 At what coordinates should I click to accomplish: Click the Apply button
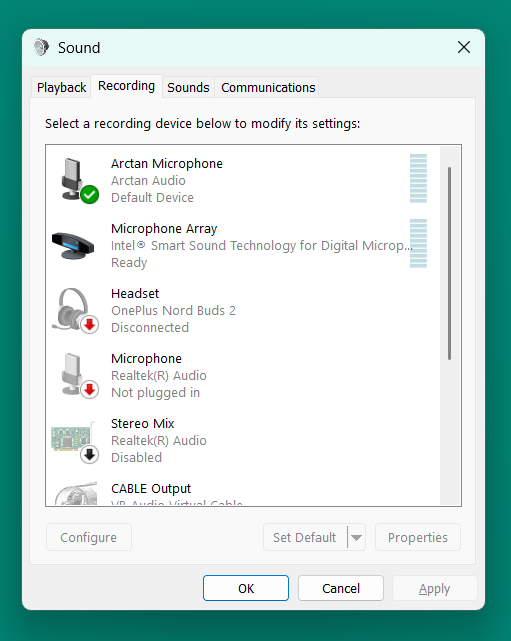(x=435, y=588)
